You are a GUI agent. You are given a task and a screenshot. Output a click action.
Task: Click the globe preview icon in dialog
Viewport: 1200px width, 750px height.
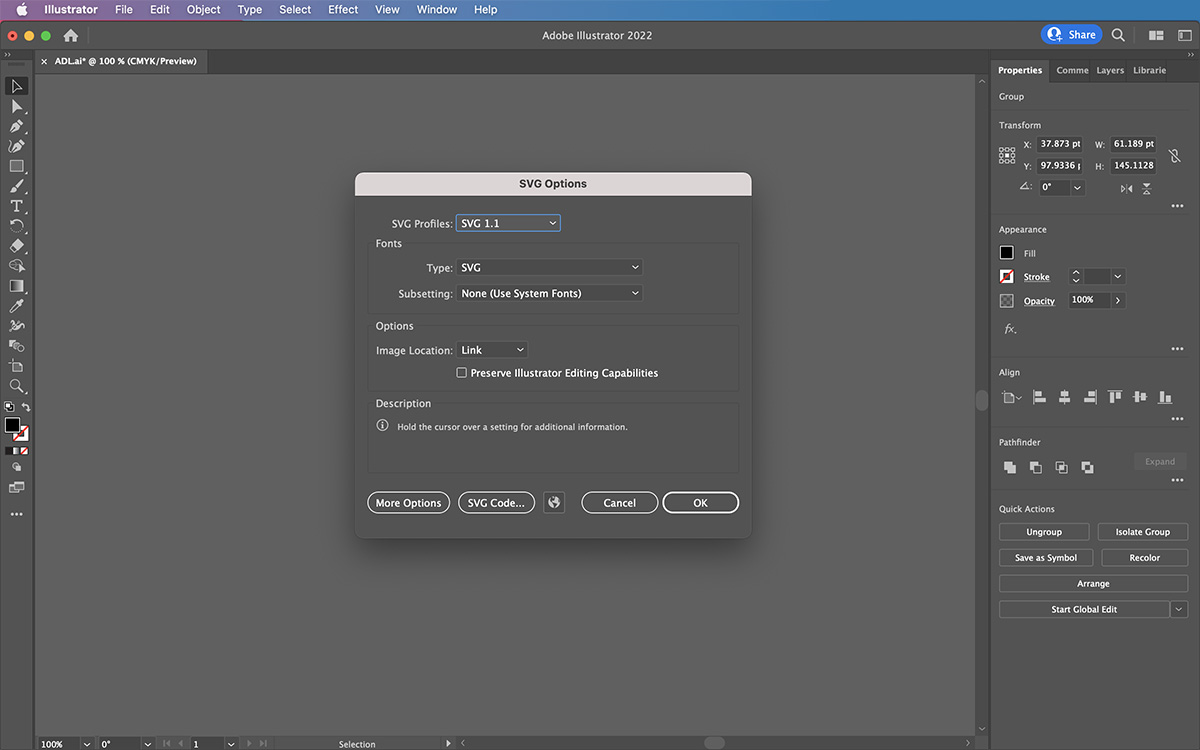click(554, 503)
